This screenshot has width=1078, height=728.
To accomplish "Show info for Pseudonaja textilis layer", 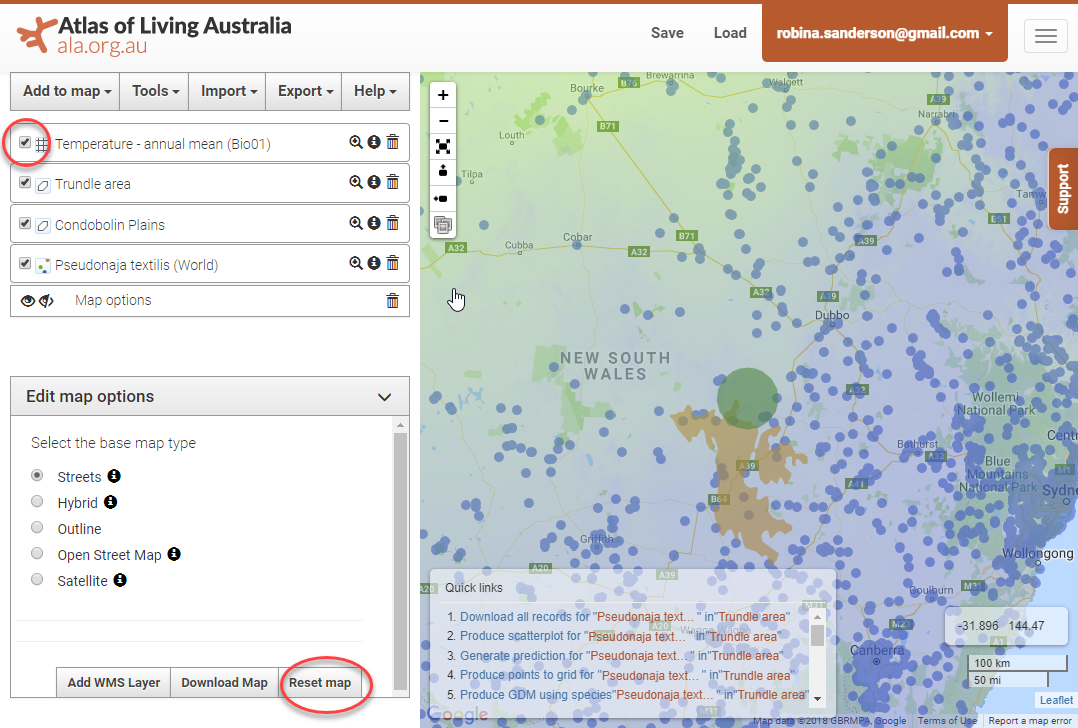I will click(x=374, y=263).
